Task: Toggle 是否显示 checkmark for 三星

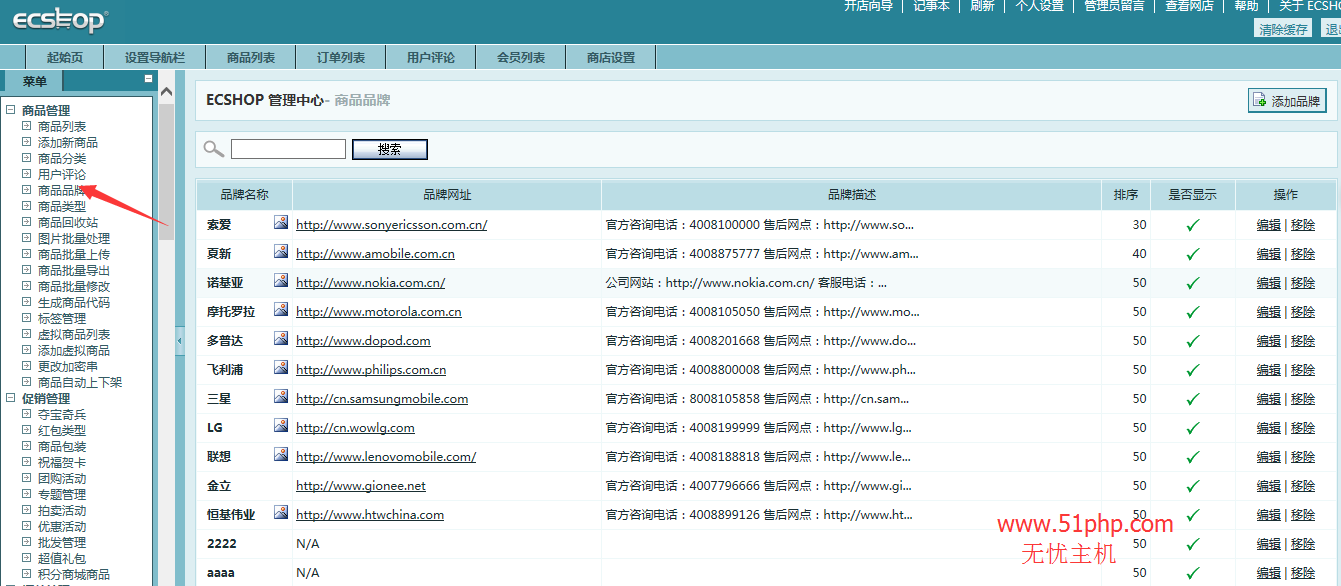Action: [x=1192, y=399]
